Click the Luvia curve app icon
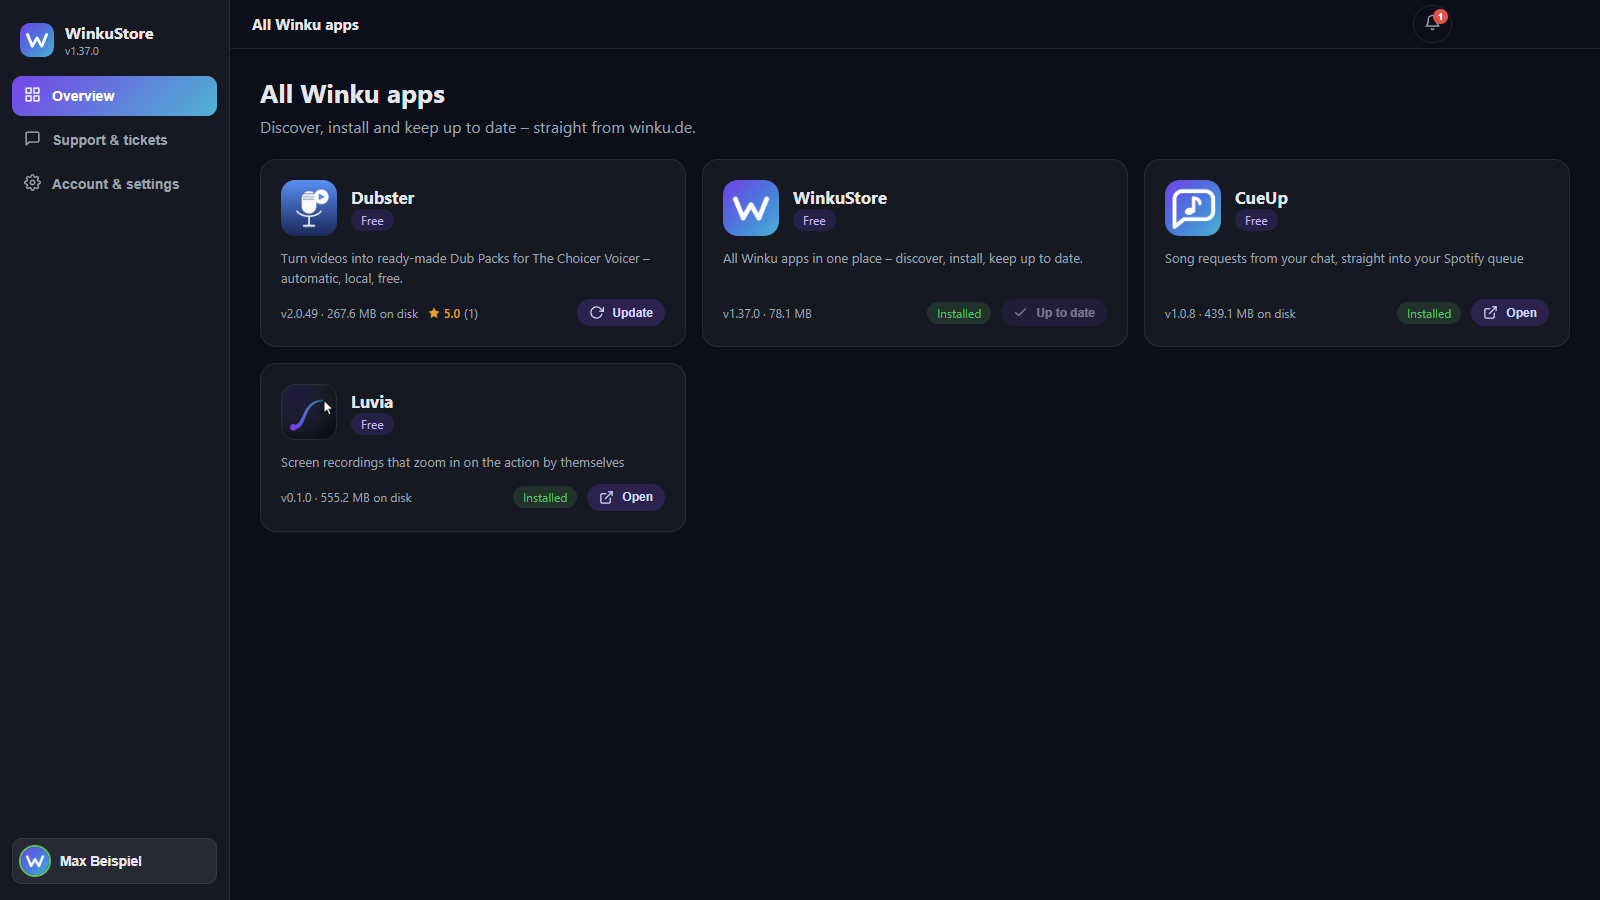 [309, 412]
